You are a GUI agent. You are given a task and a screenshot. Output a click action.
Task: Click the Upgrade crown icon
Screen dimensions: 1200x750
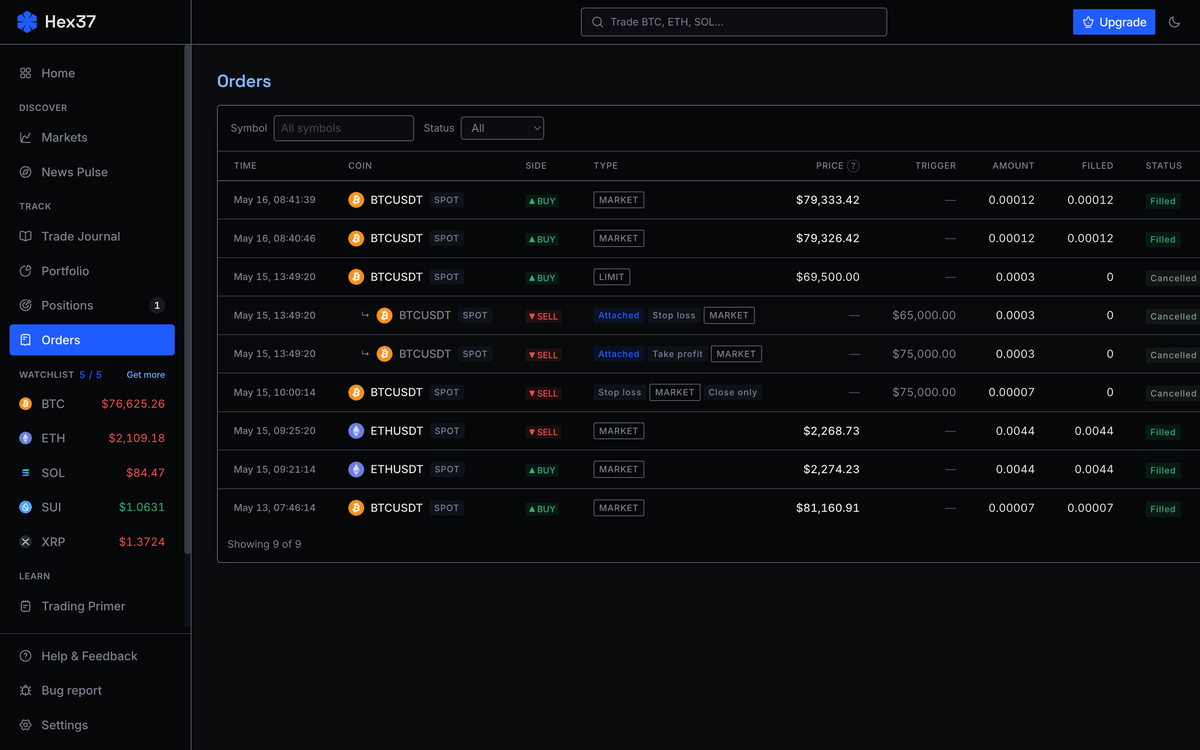point(1088,22)
